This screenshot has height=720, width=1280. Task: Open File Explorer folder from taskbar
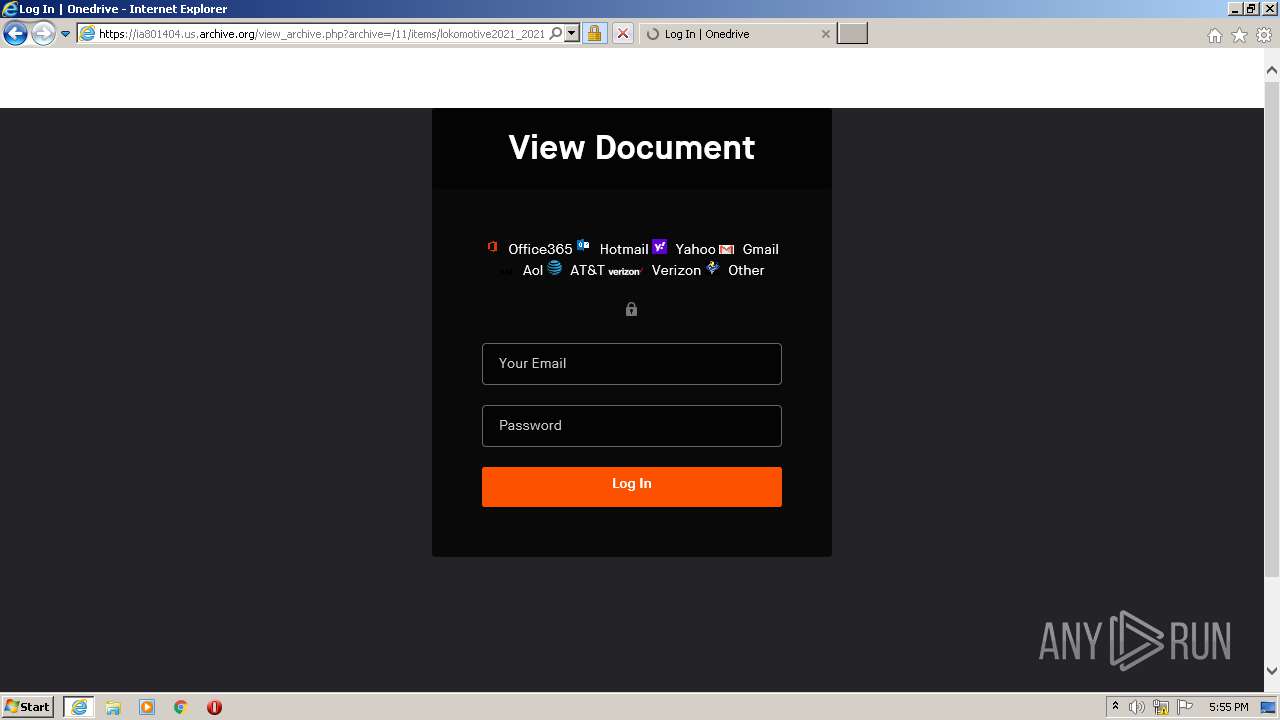(113, 707)
